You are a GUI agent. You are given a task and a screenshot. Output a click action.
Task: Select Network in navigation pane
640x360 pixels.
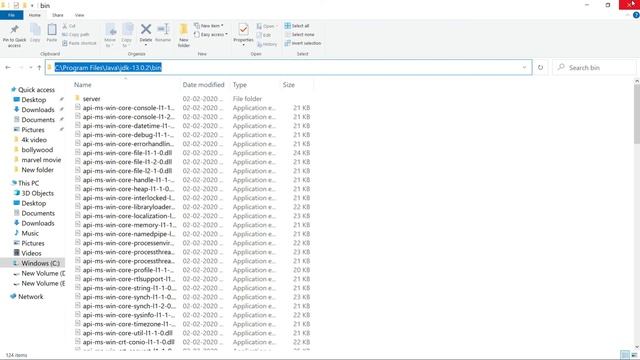pos(30,297)
